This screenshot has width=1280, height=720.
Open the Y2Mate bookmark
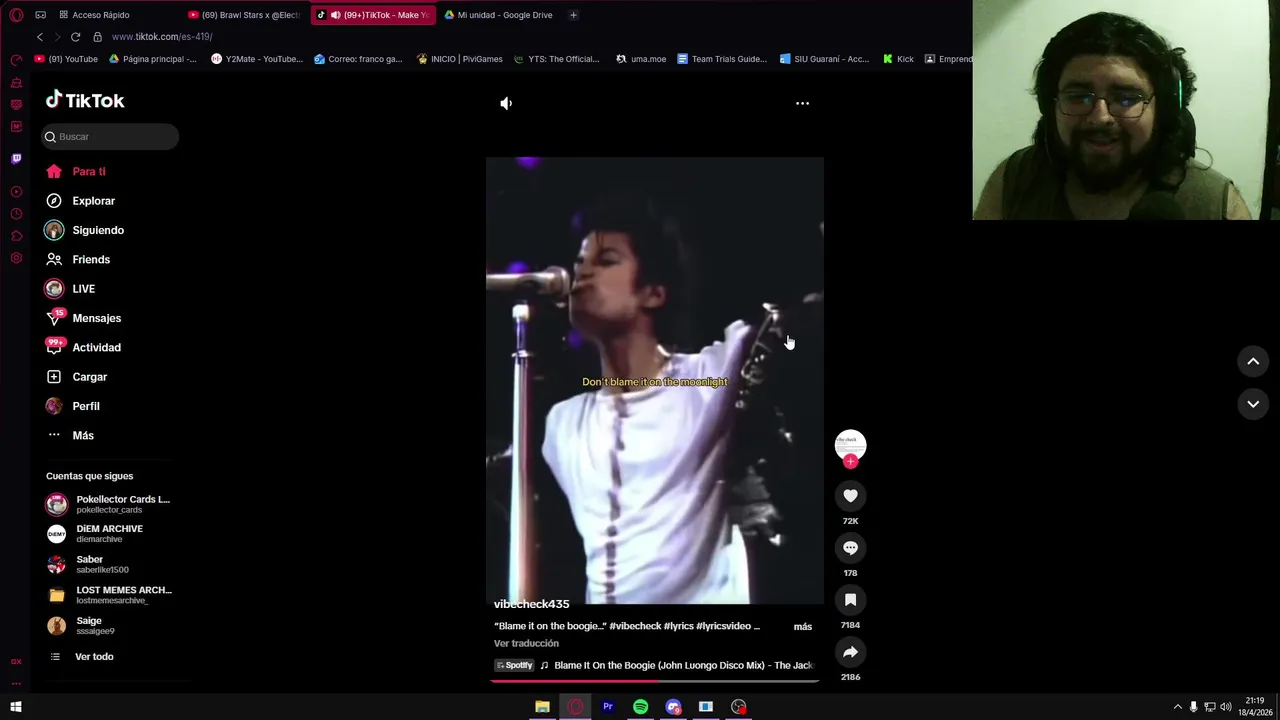click(x=257, y=59)
